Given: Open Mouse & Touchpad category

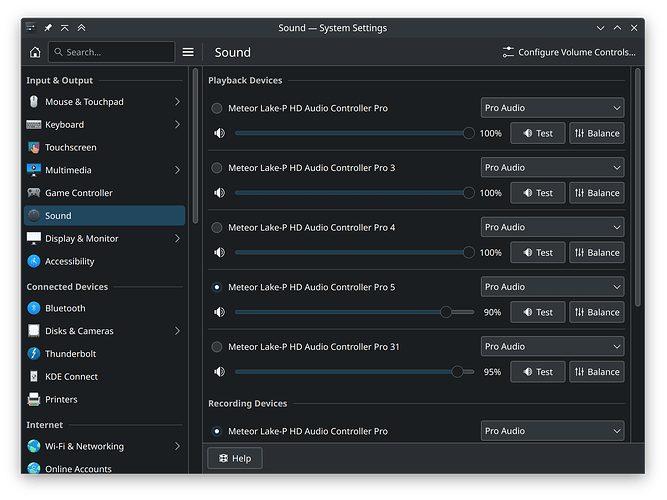Looking at the screenshot, I should click(105, 102).
